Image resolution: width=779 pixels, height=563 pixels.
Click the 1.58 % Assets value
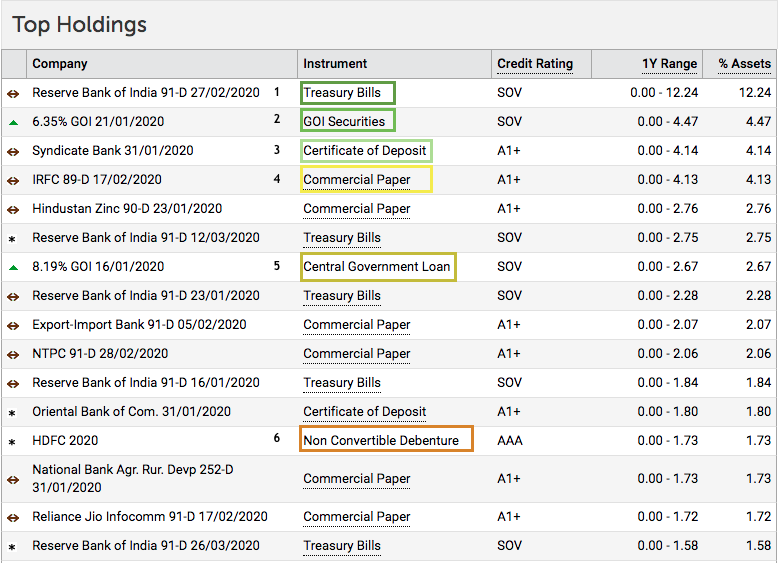[758, 546]
